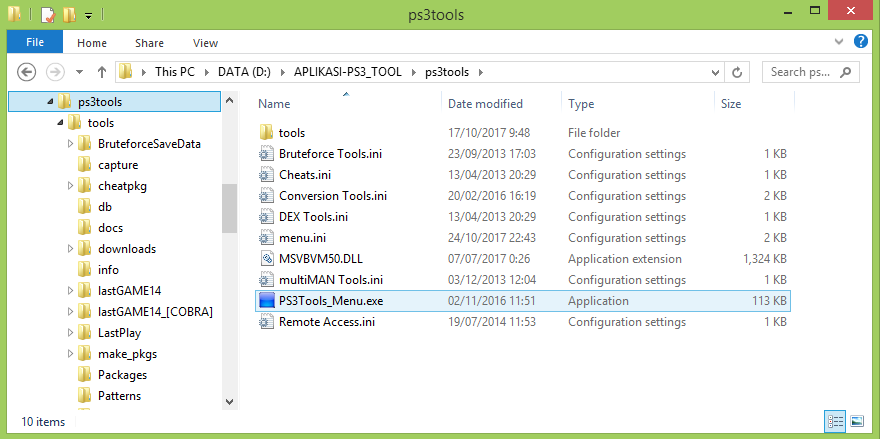This screenshot has width=880, height=439.
Task: Open the Home ribbon tab
Action: click(91, 43)
